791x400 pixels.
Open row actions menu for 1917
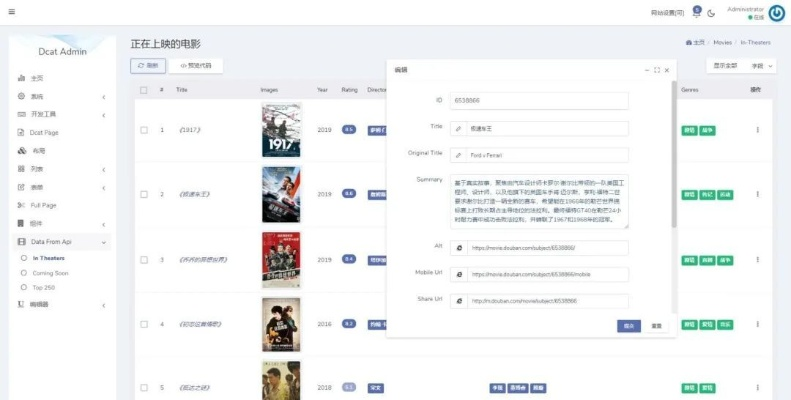tap(757, 130)
